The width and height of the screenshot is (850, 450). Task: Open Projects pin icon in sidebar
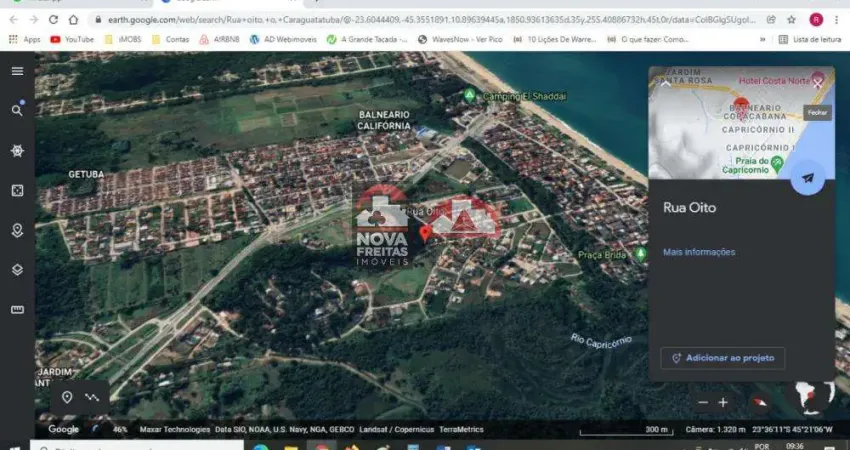point(17,230)
